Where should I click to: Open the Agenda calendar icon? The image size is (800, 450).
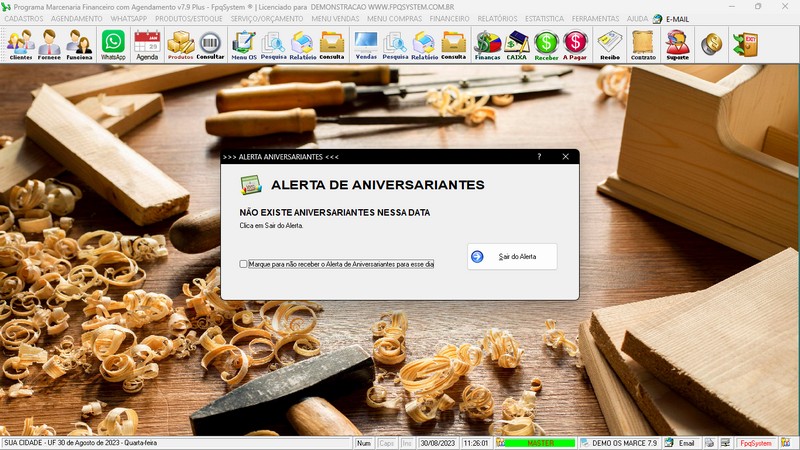click(147, 44)
